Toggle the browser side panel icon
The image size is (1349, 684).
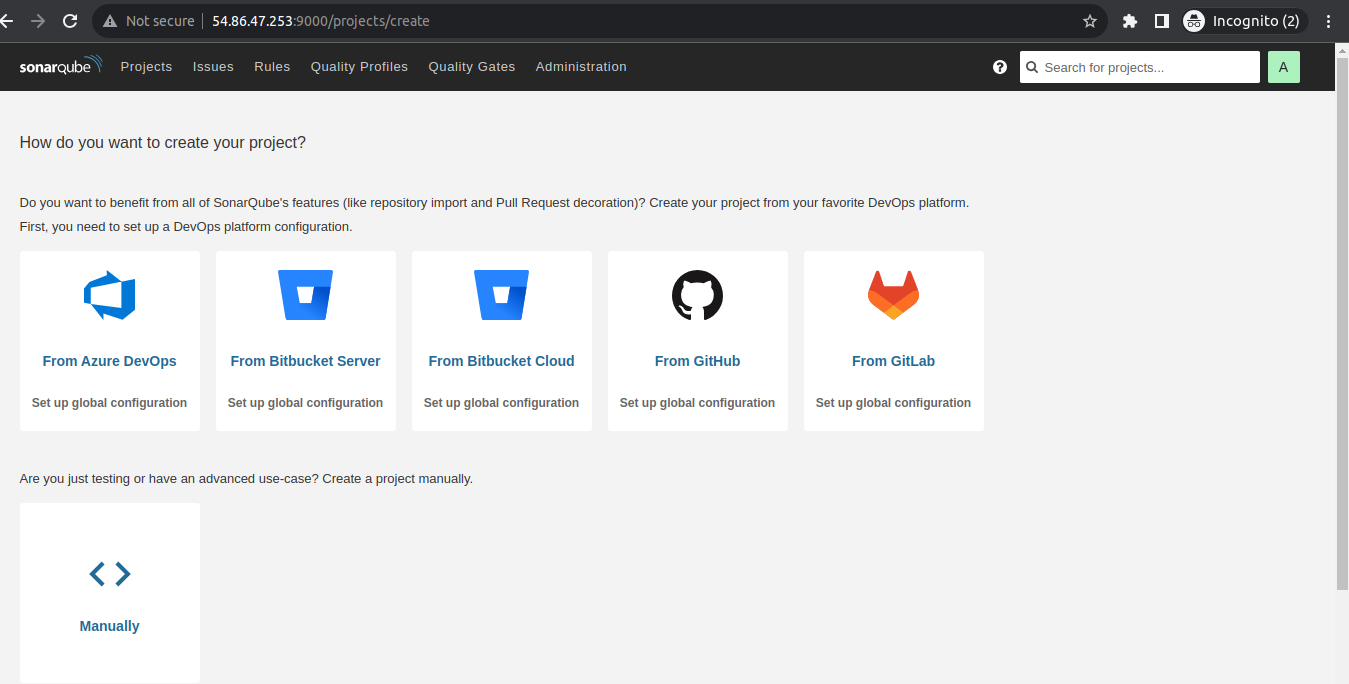pos(1161,21)
